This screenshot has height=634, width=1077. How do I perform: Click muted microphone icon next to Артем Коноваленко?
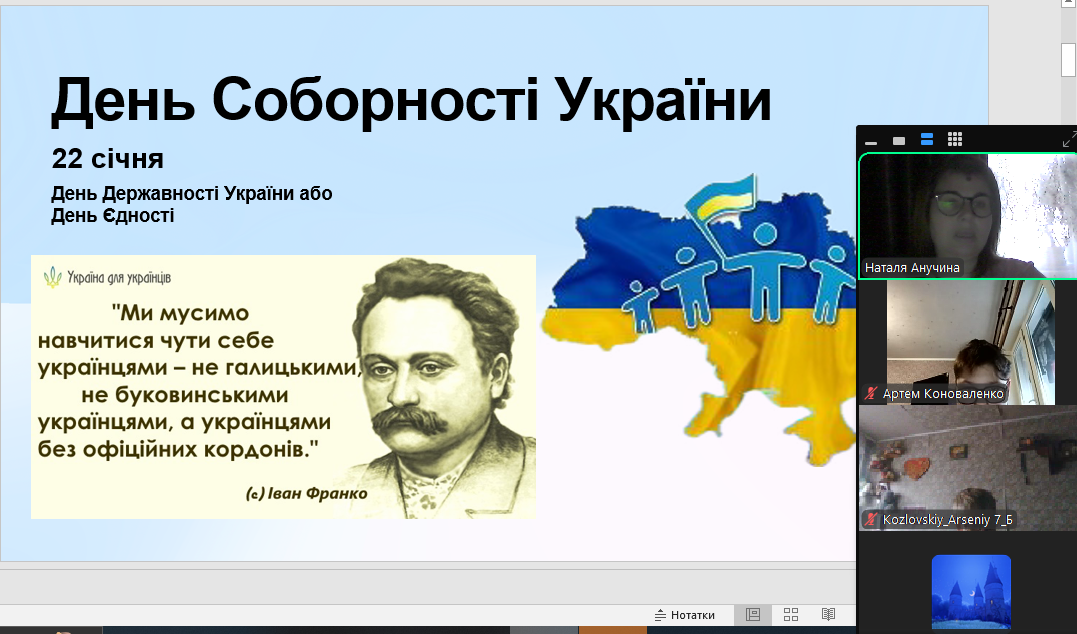871,394
